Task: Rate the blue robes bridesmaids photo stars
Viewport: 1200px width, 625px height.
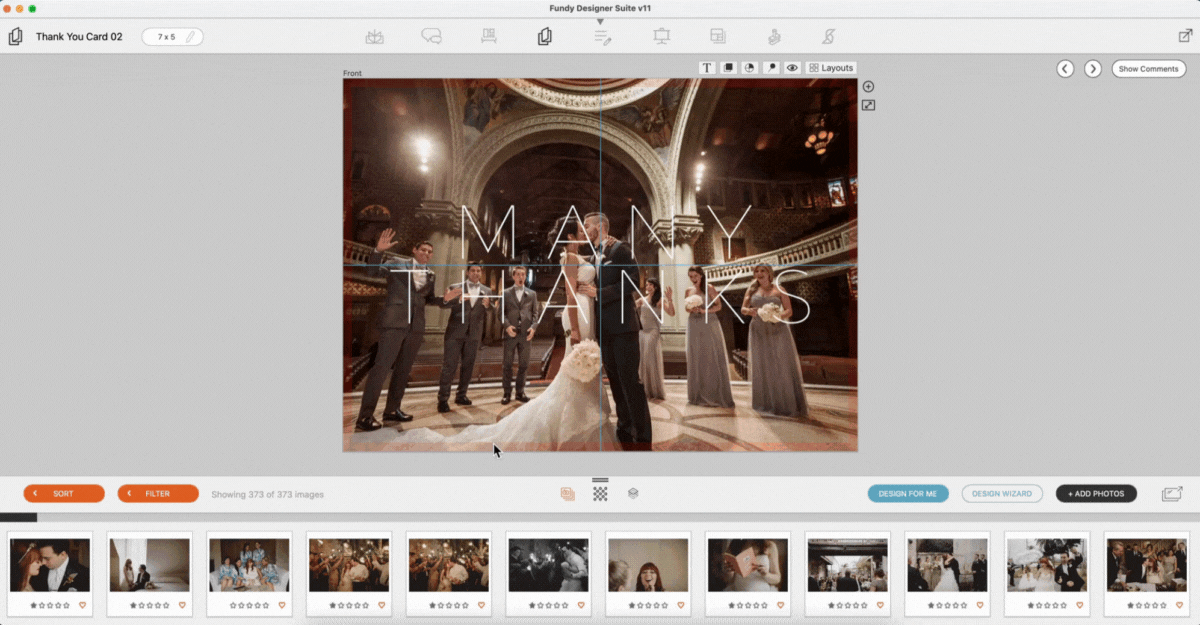Action: [249, 606]
